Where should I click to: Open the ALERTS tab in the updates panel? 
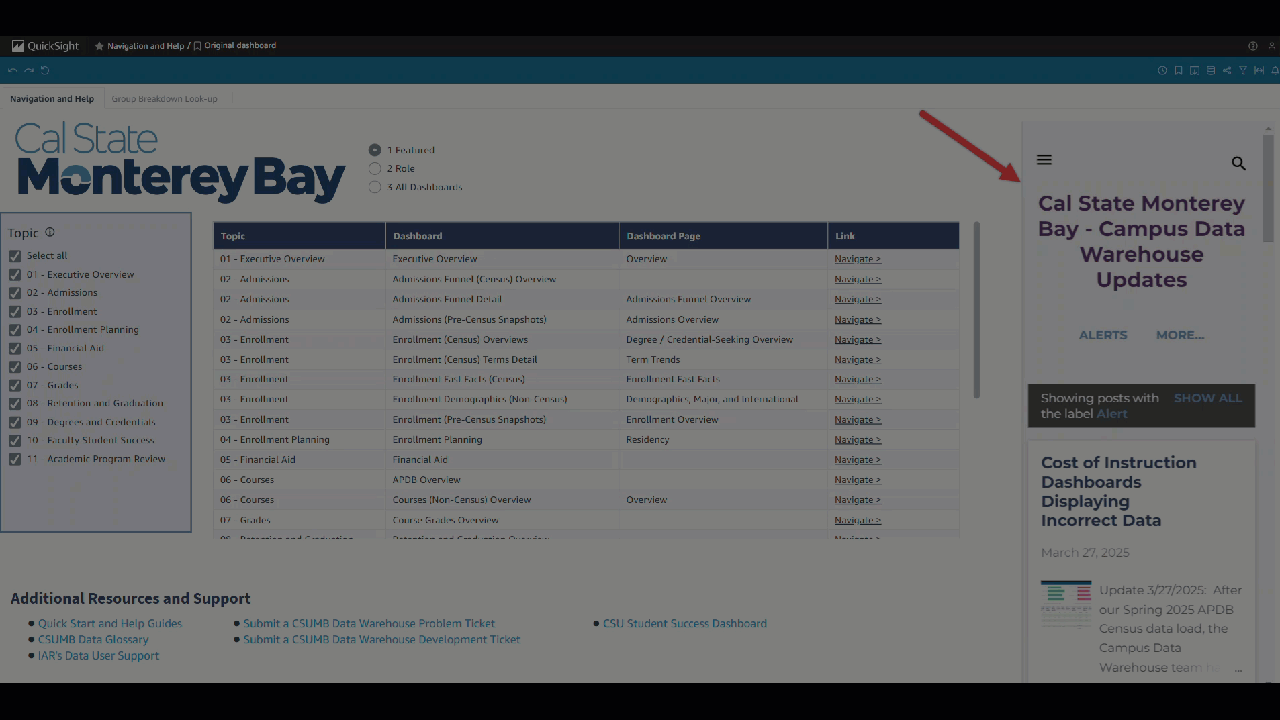1103,335
